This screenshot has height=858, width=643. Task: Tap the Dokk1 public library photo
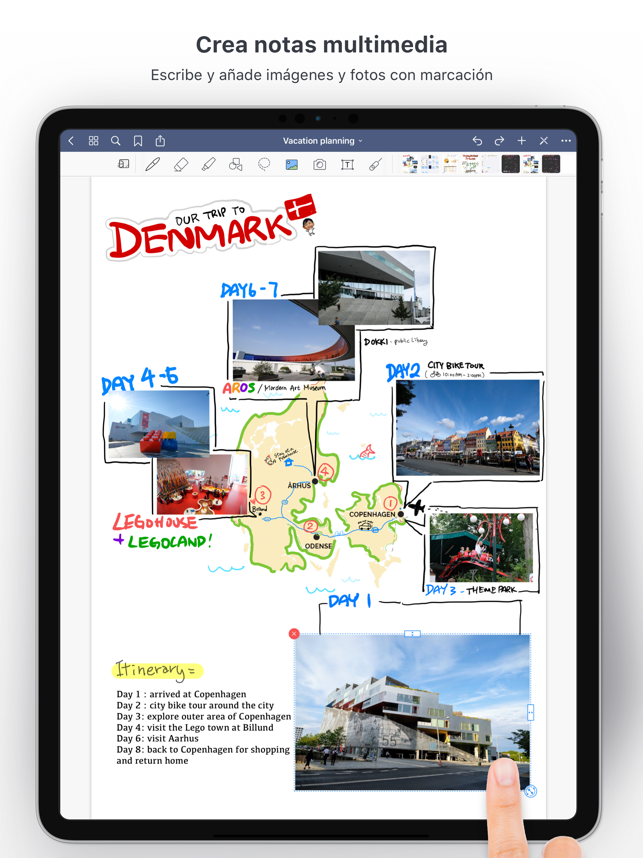(x=375, y=288)
